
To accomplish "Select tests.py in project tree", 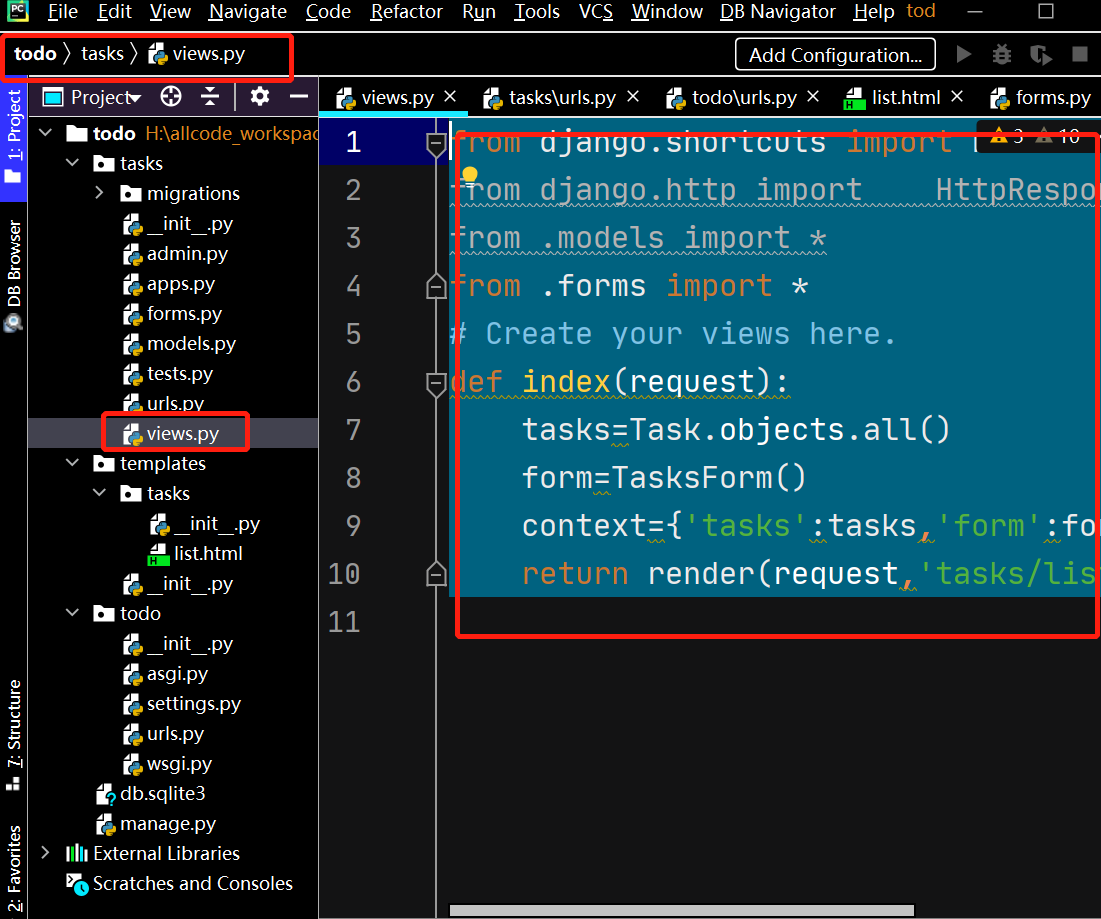I will [x=168, y=373].
